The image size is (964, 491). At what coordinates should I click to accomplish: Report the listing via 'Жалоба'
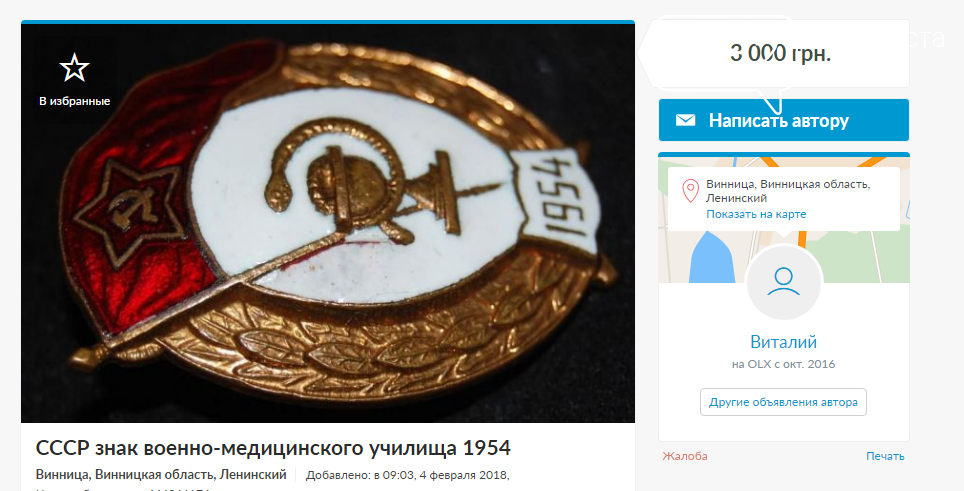tap(685, 456)
